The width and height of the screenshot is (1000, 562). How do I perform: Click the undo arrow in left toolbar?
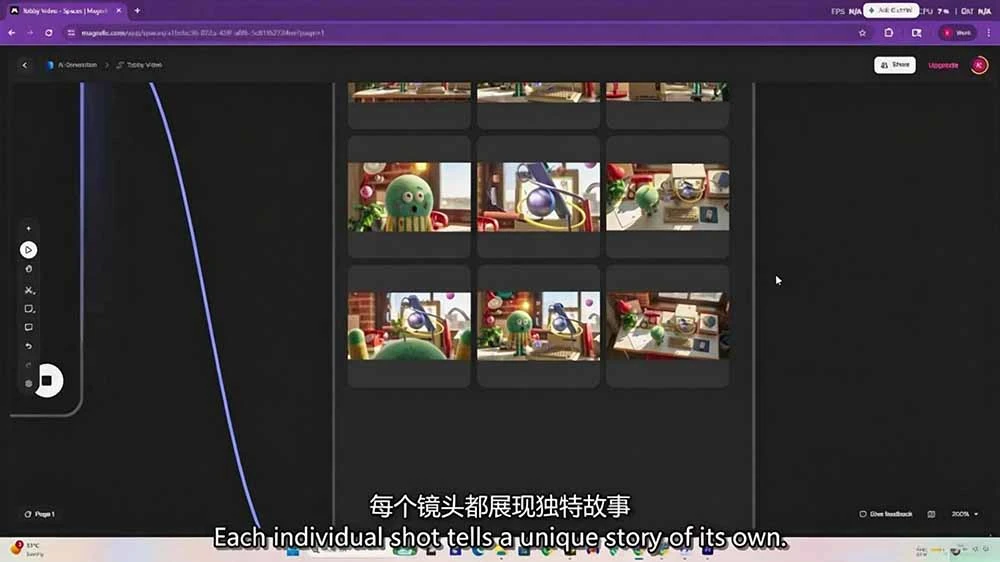pyautogui.click(x=28, y=346)
